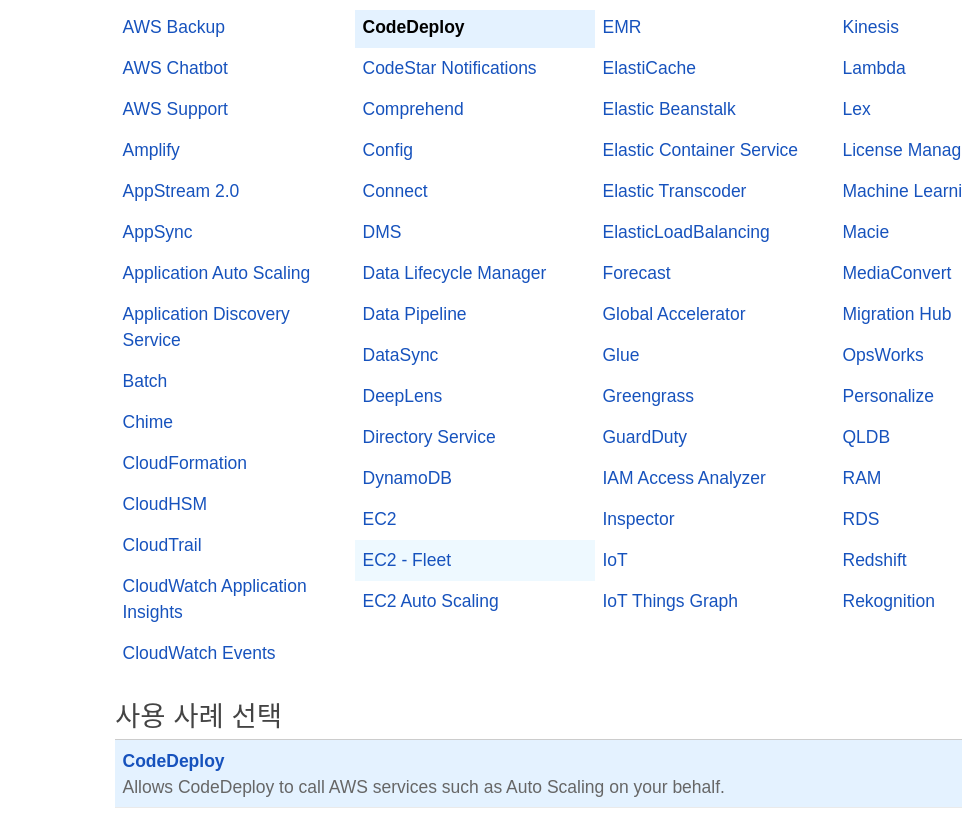Select the QLDB service

click(866, 437)
